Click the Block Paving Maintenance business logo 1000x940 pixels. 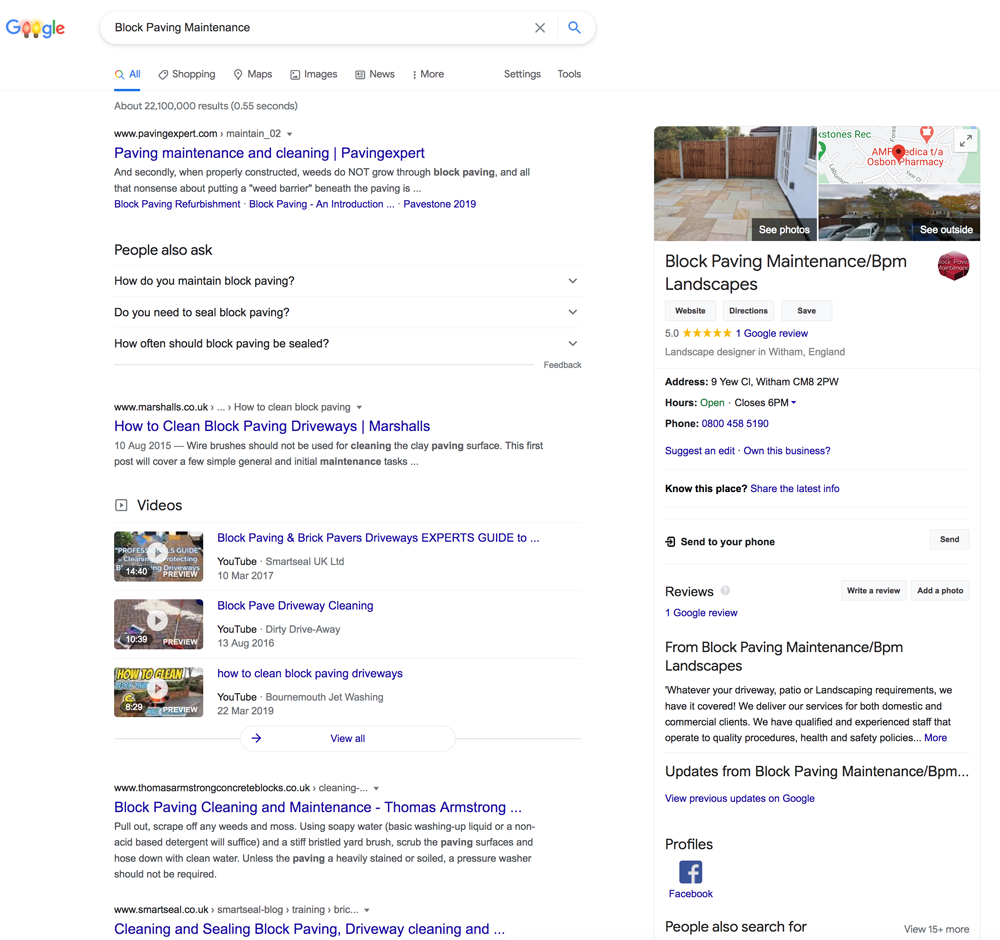(953, 266)
